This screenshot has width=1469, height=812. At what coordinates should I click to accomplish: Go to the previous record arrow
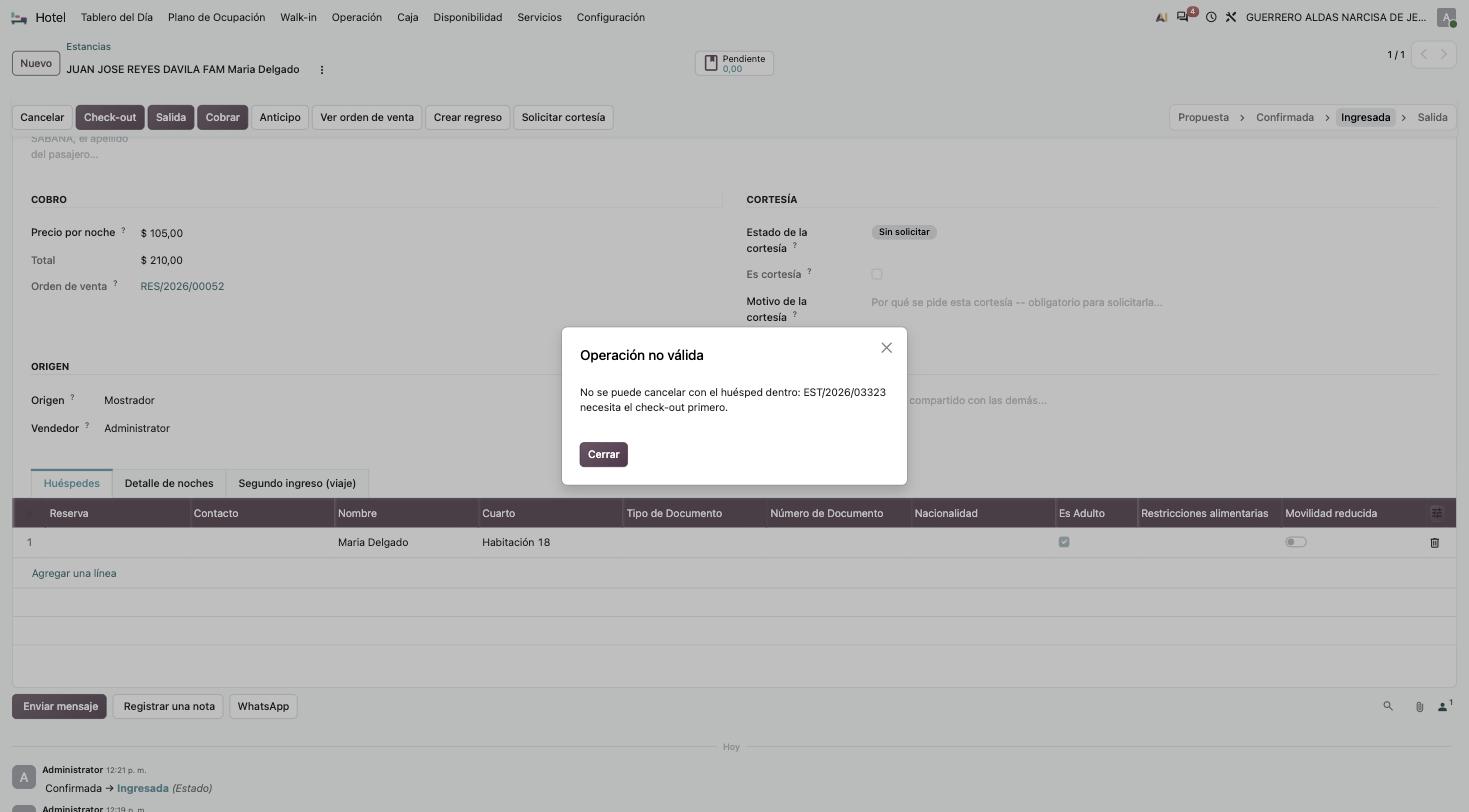tap(1423, 54)
